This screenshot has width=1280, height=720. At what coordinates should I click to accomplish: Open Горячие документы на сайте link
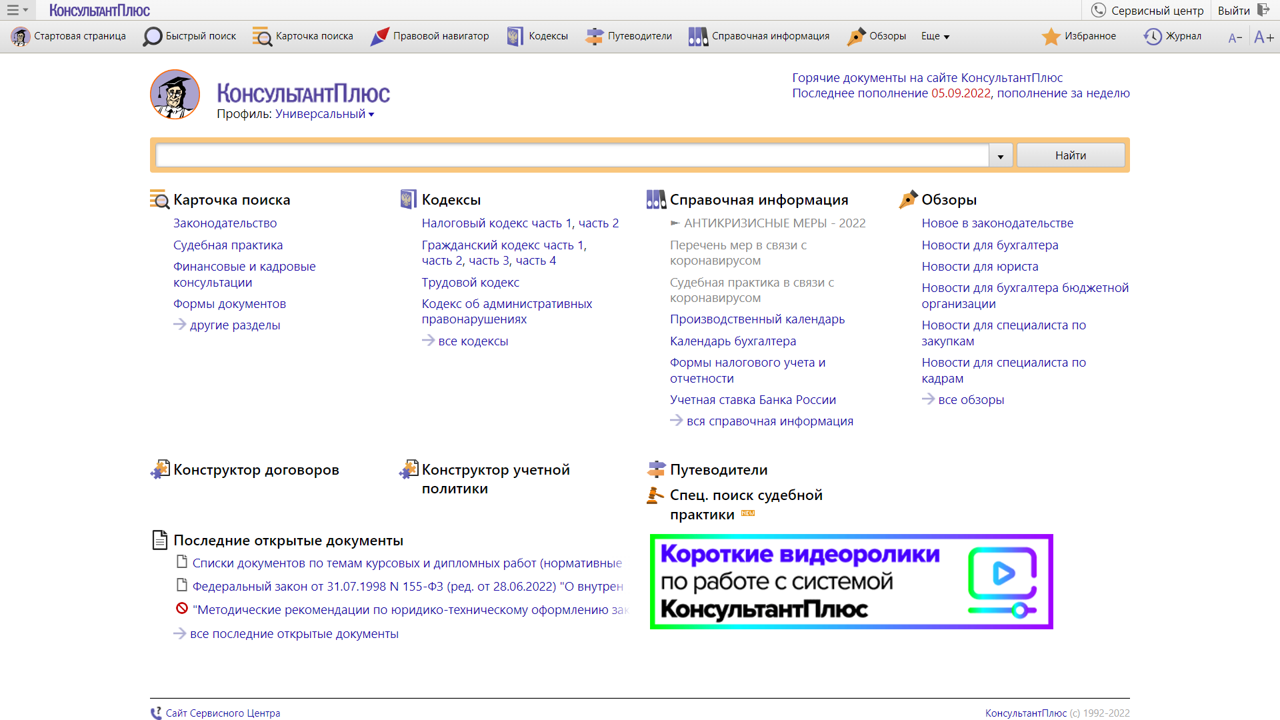pyautogui.click(x=927, y=77)
